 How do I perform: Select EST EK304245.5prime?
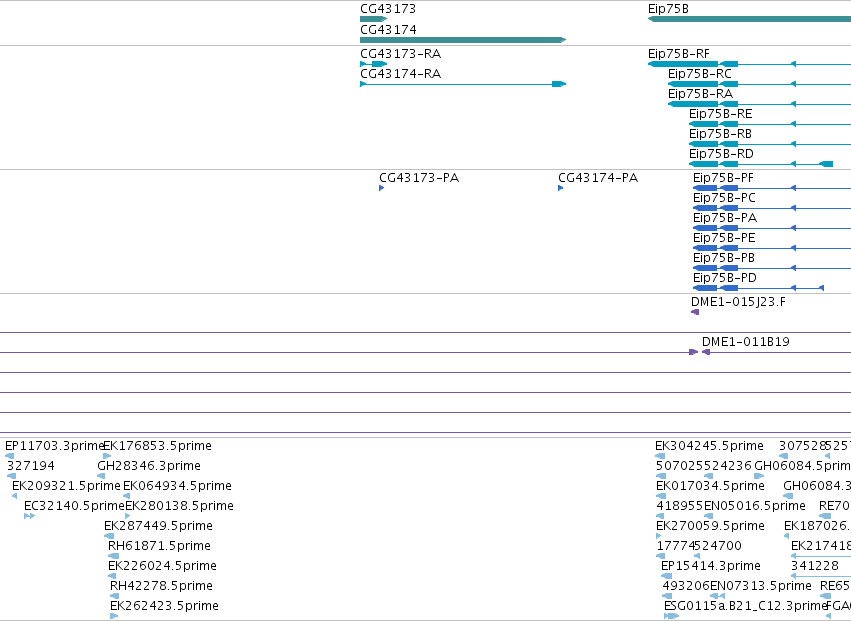pyautogui.click(x=709, y=446)
